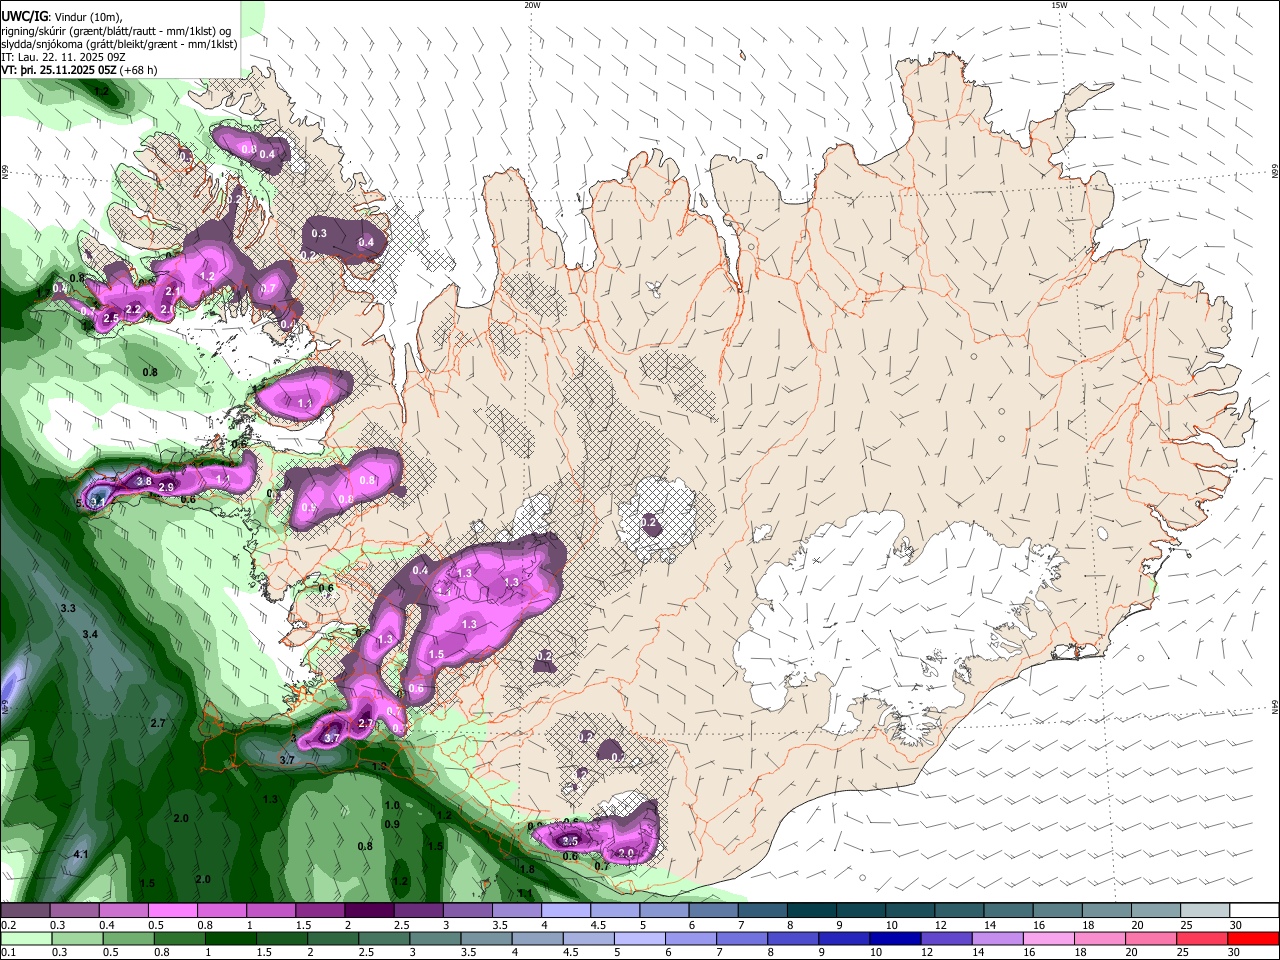Viewport: 1280px width, 960px height.
Task: Click the 'slydda/snjókoma (grátt/bleikt/grænt' legend line
Action: tap(119, 44)
